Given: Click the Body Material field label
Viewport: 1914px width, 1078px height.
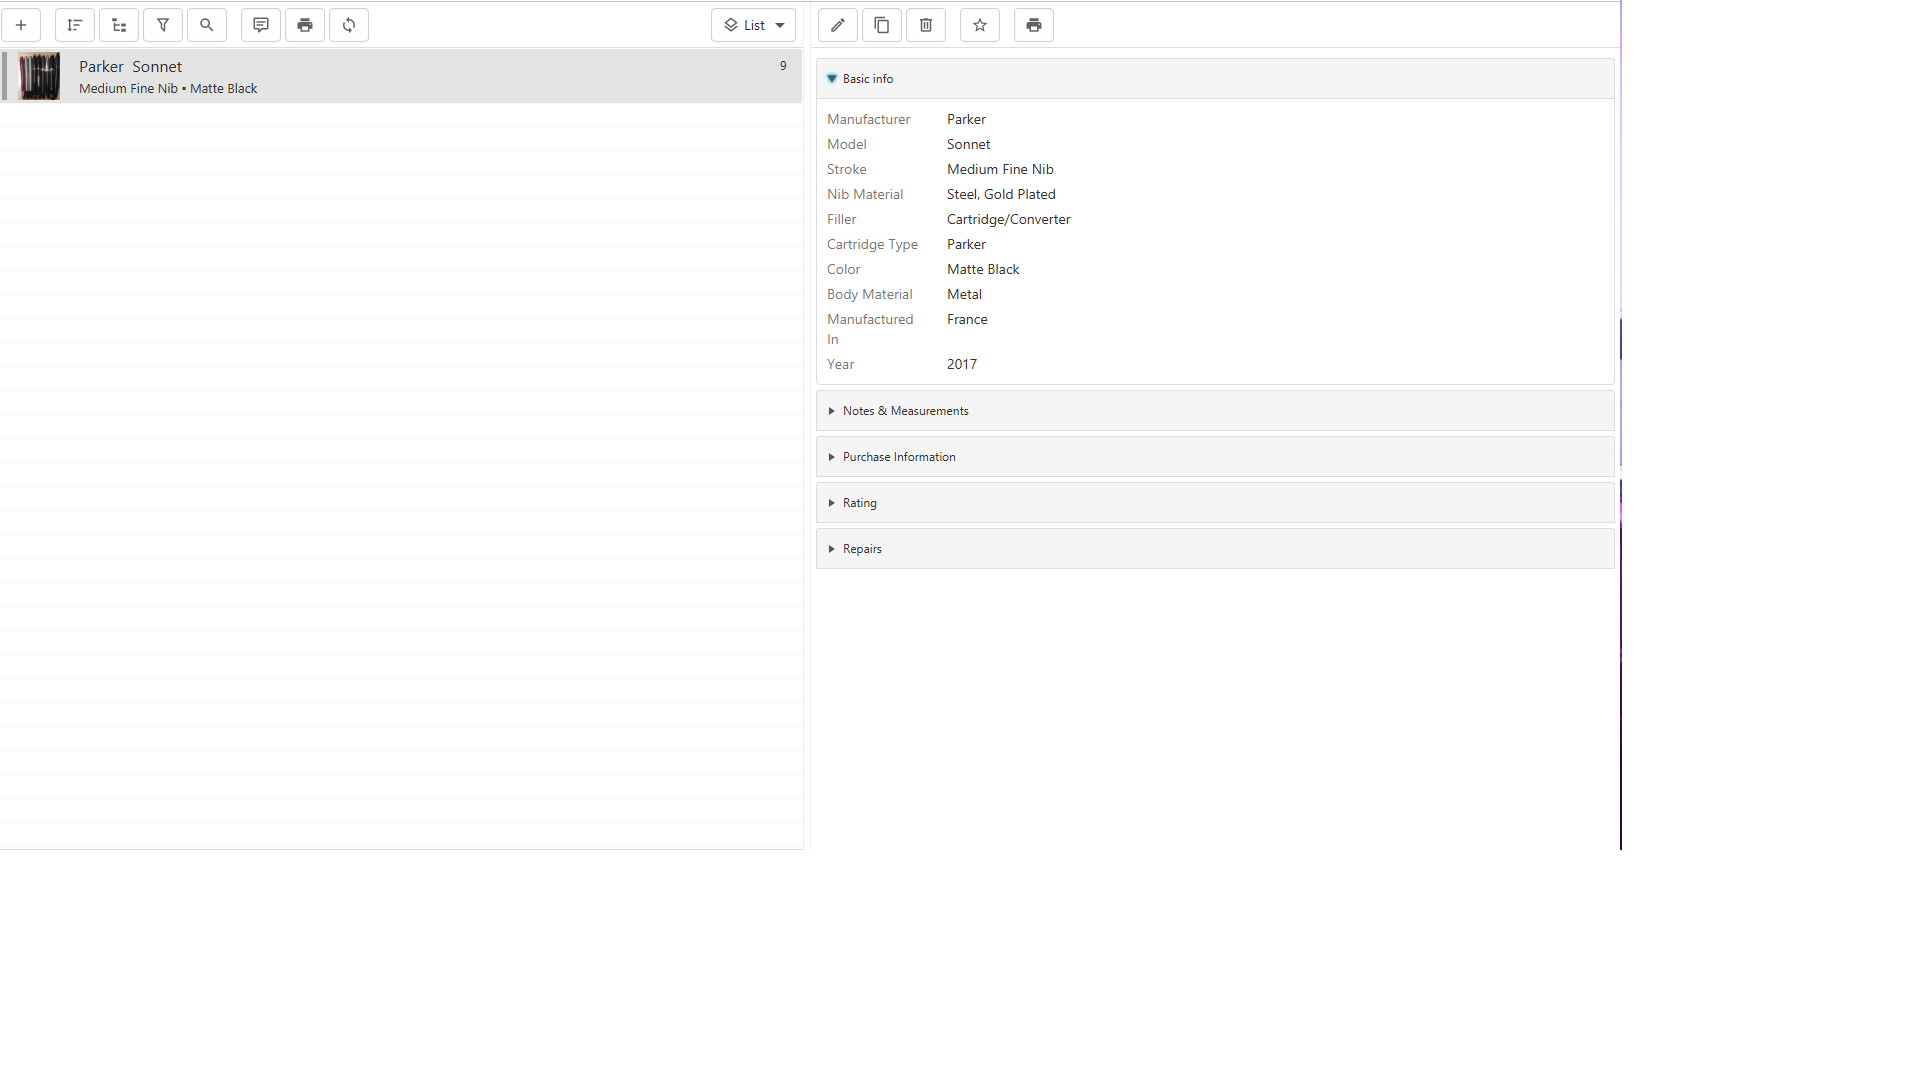Looking at the screenshot, I should tap(869, 294).
